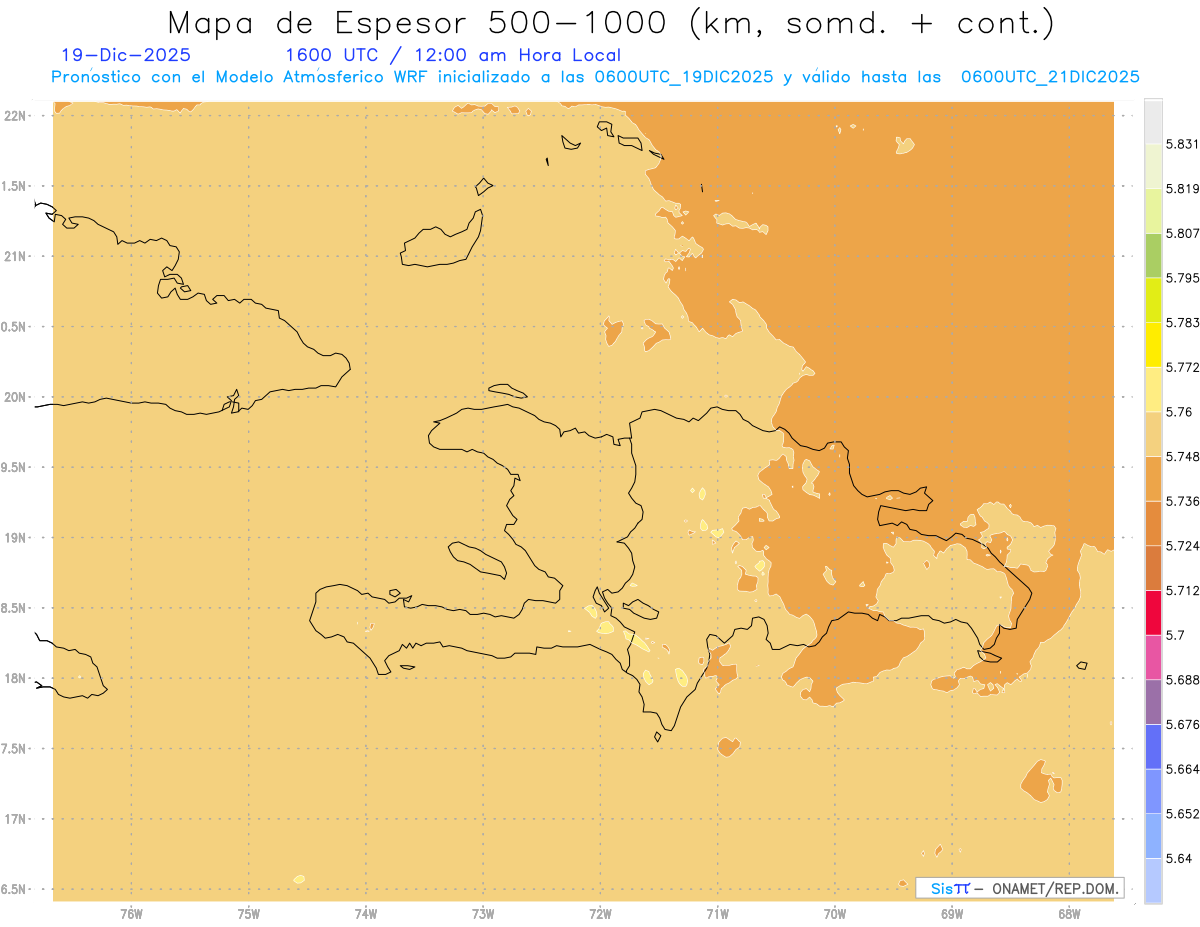Click the time label '1600 UTC / 12:00 am Hora Local'

(453, 55)
